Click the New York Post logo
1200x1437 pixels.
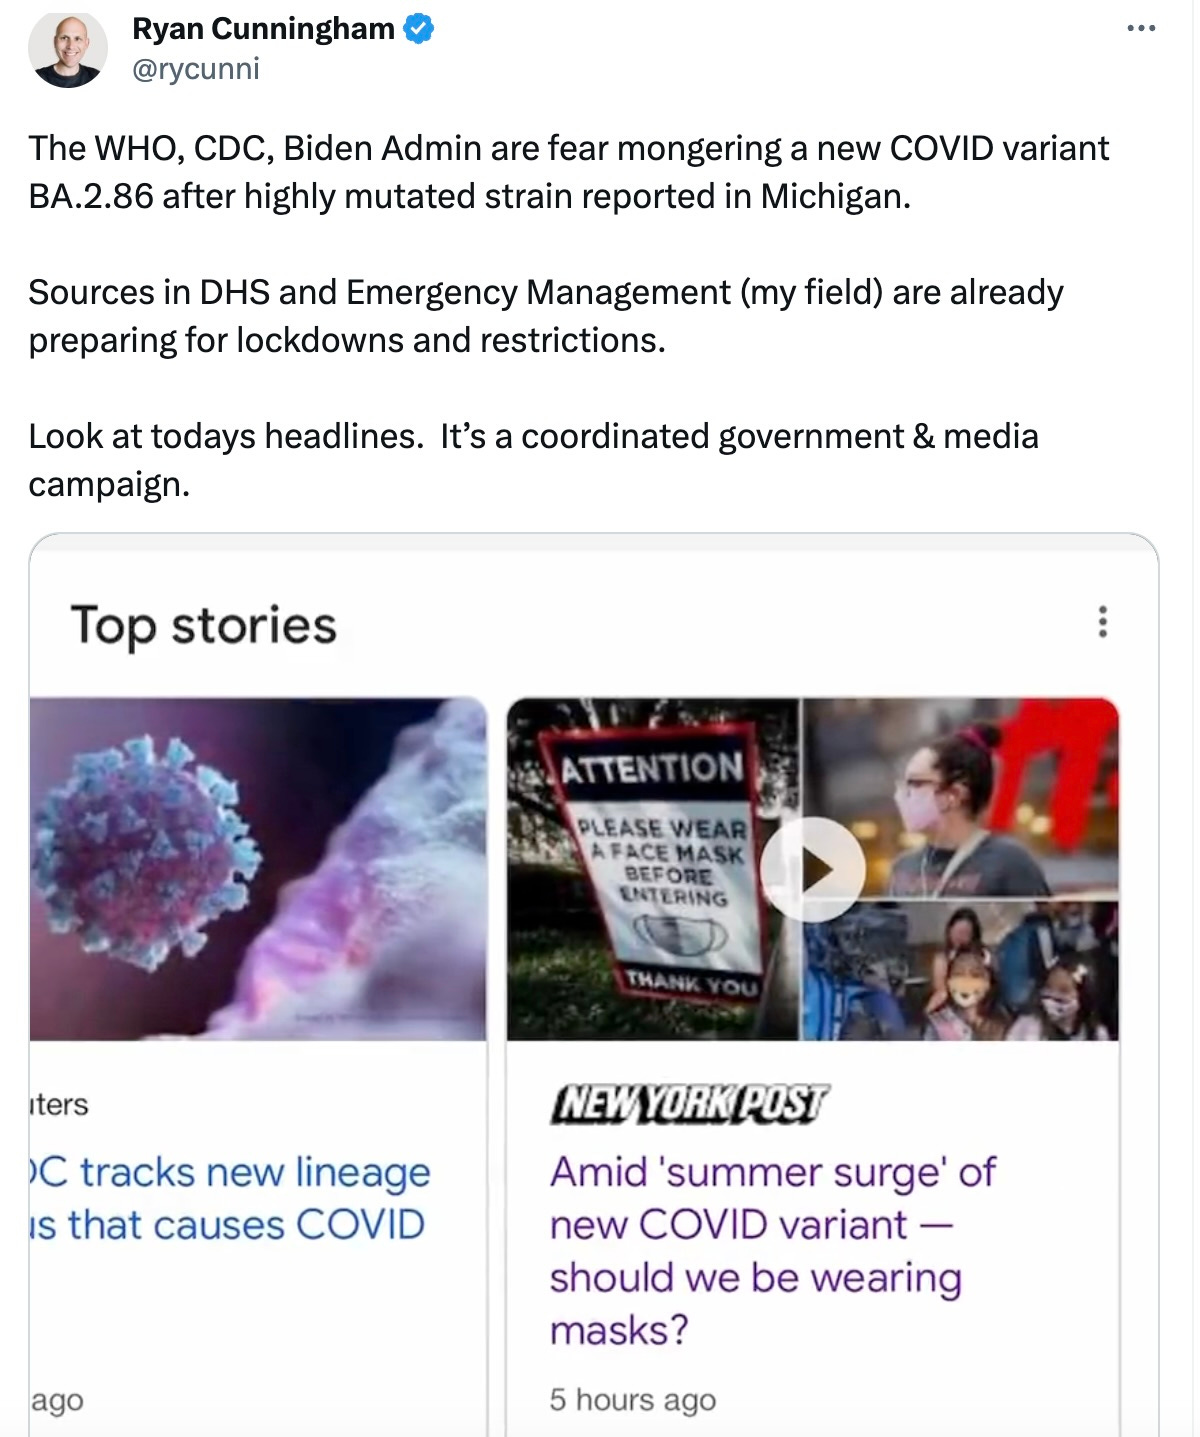(x=689, y=1104)
